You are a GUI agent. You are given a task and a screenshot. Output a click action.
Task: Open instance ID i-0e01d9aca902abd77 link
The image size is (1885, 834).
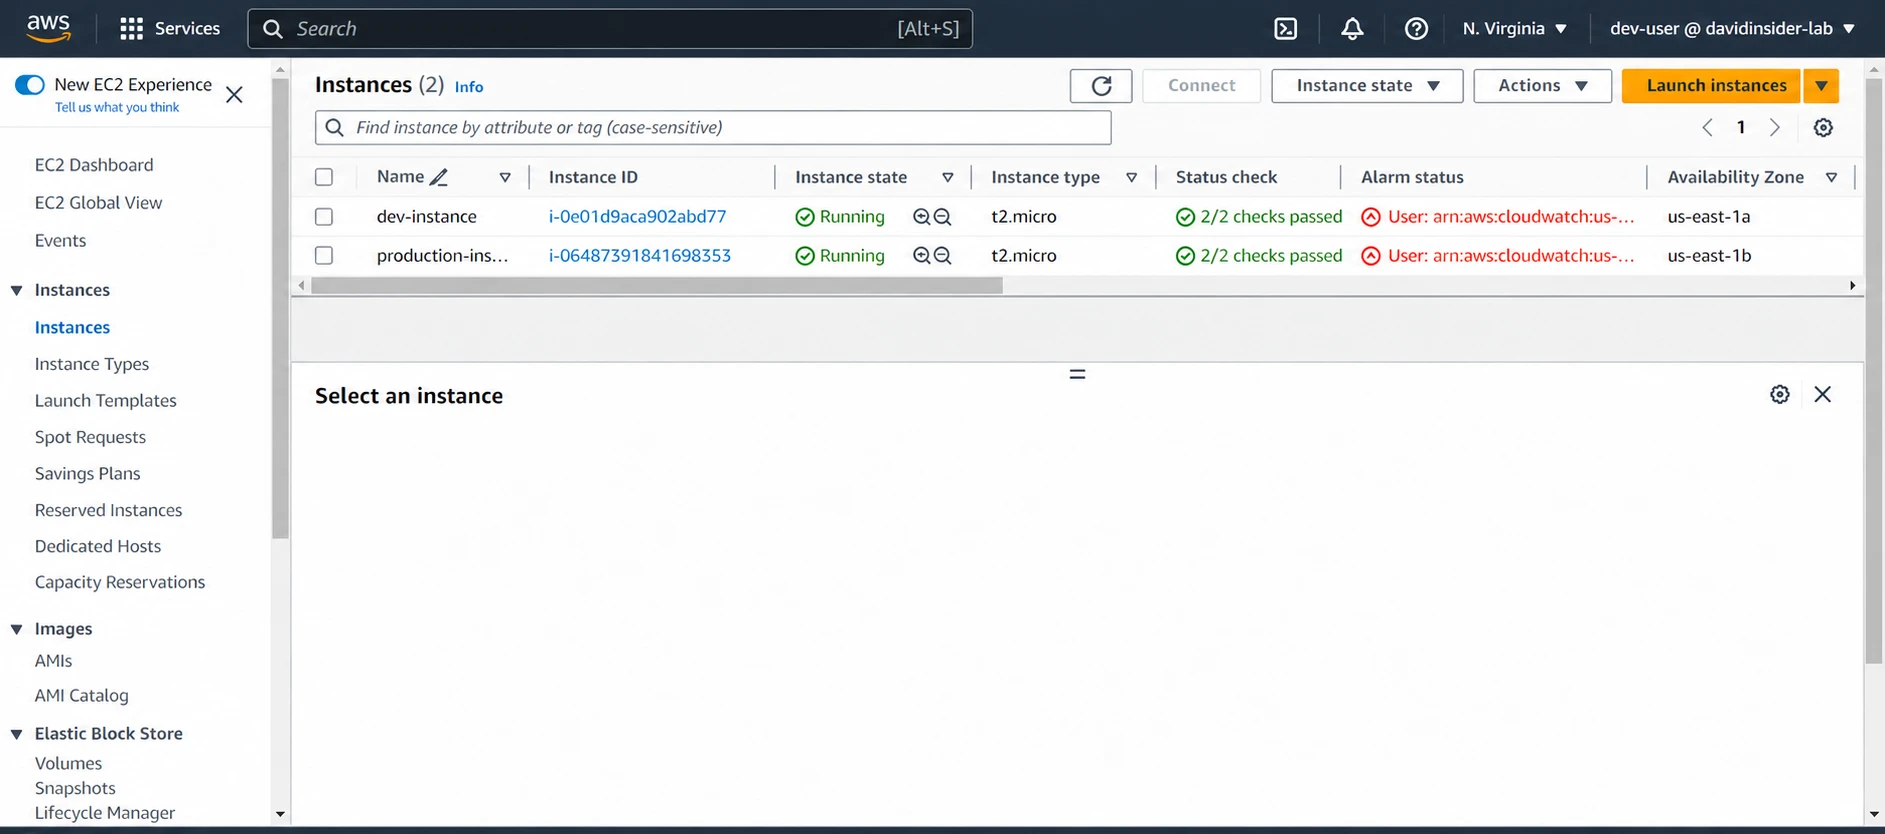(x=638, y=217)
